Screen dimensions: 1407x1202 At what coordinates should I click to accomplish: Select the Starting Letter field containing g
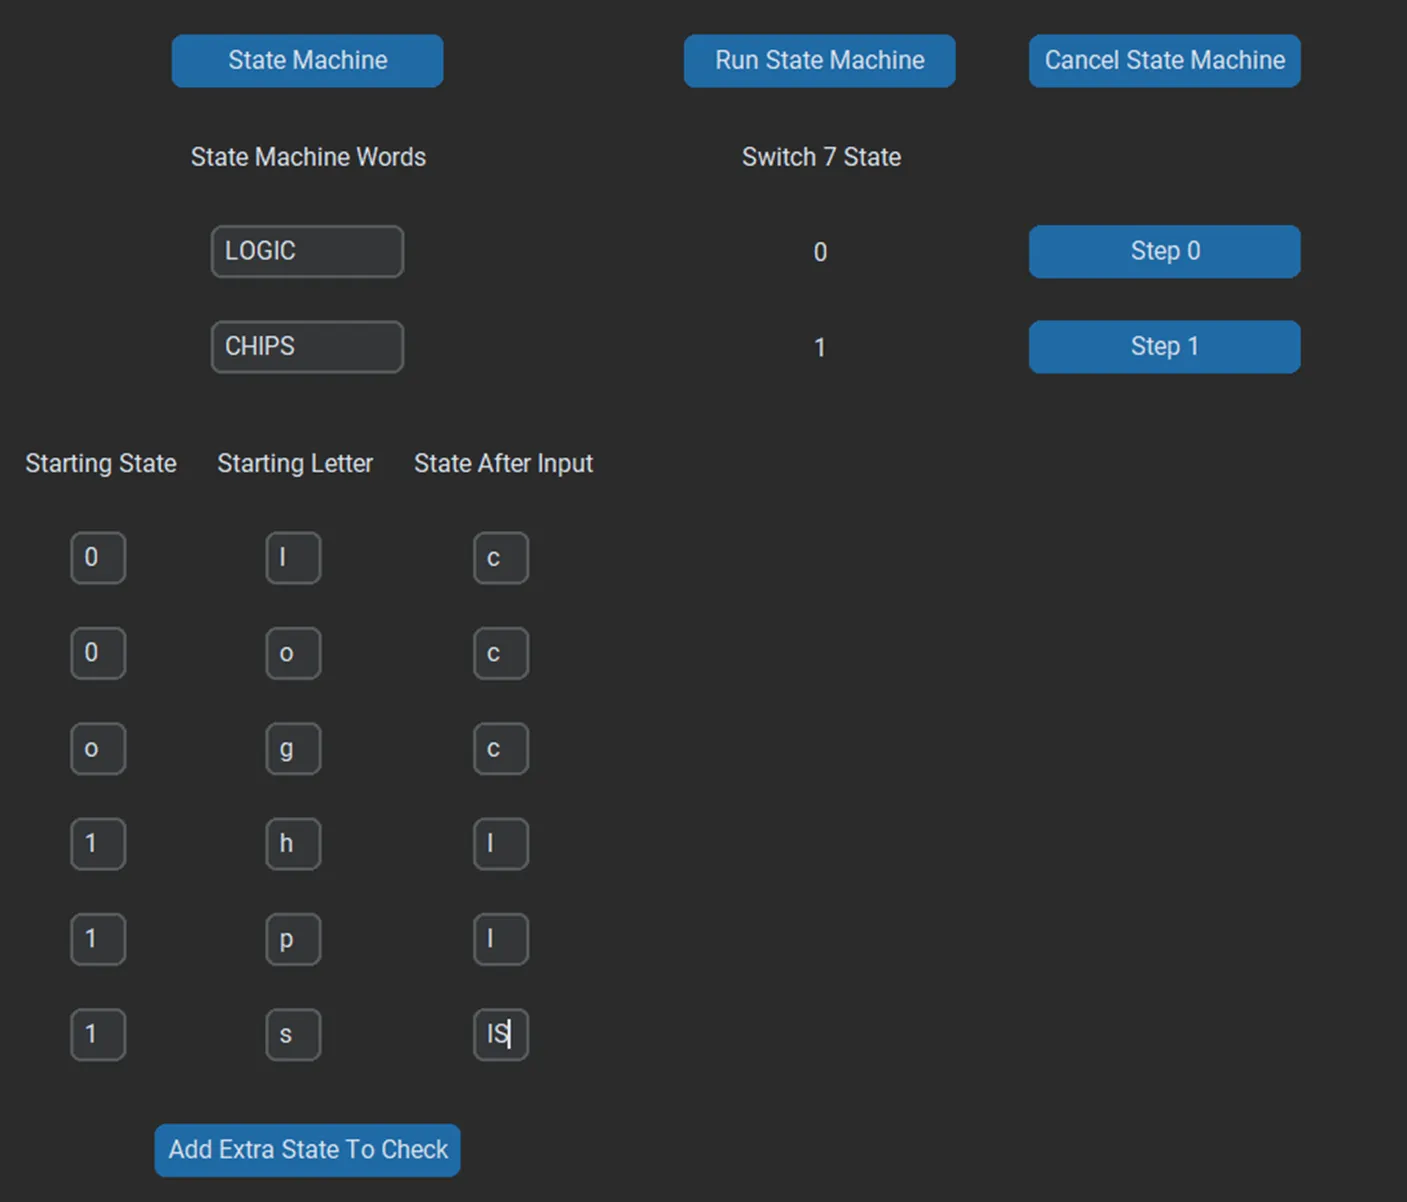coord(293,748)
